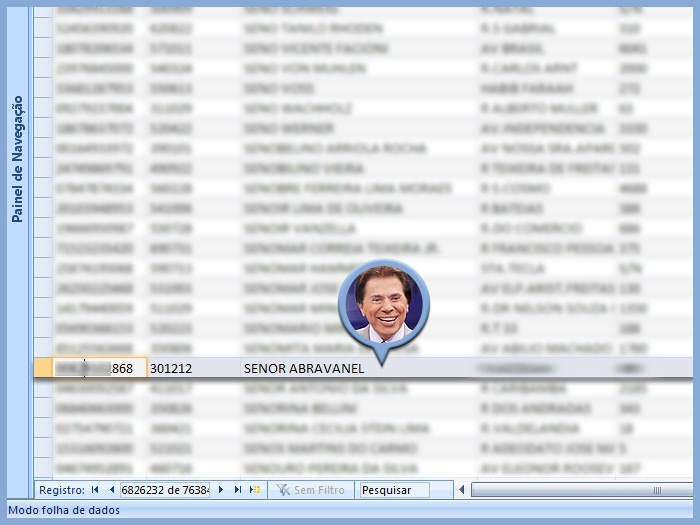The image size is (700, 525).
Task: Go to the previous record
Action: tap(112, 490)
